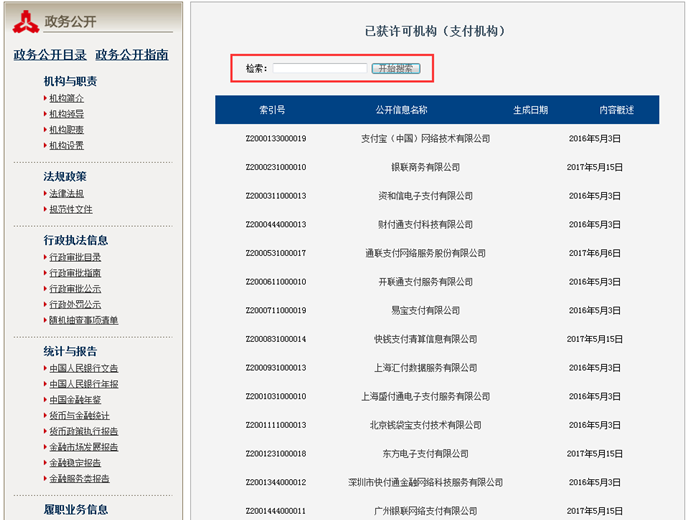Go to 法律法规 under 法规政策

pyautogui.click(x=67, y=193)
